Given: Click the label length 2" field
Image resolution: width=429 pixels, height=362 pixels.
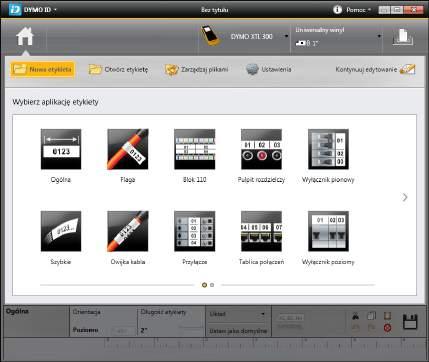Looking at the screenshot, I should [171, 331].
